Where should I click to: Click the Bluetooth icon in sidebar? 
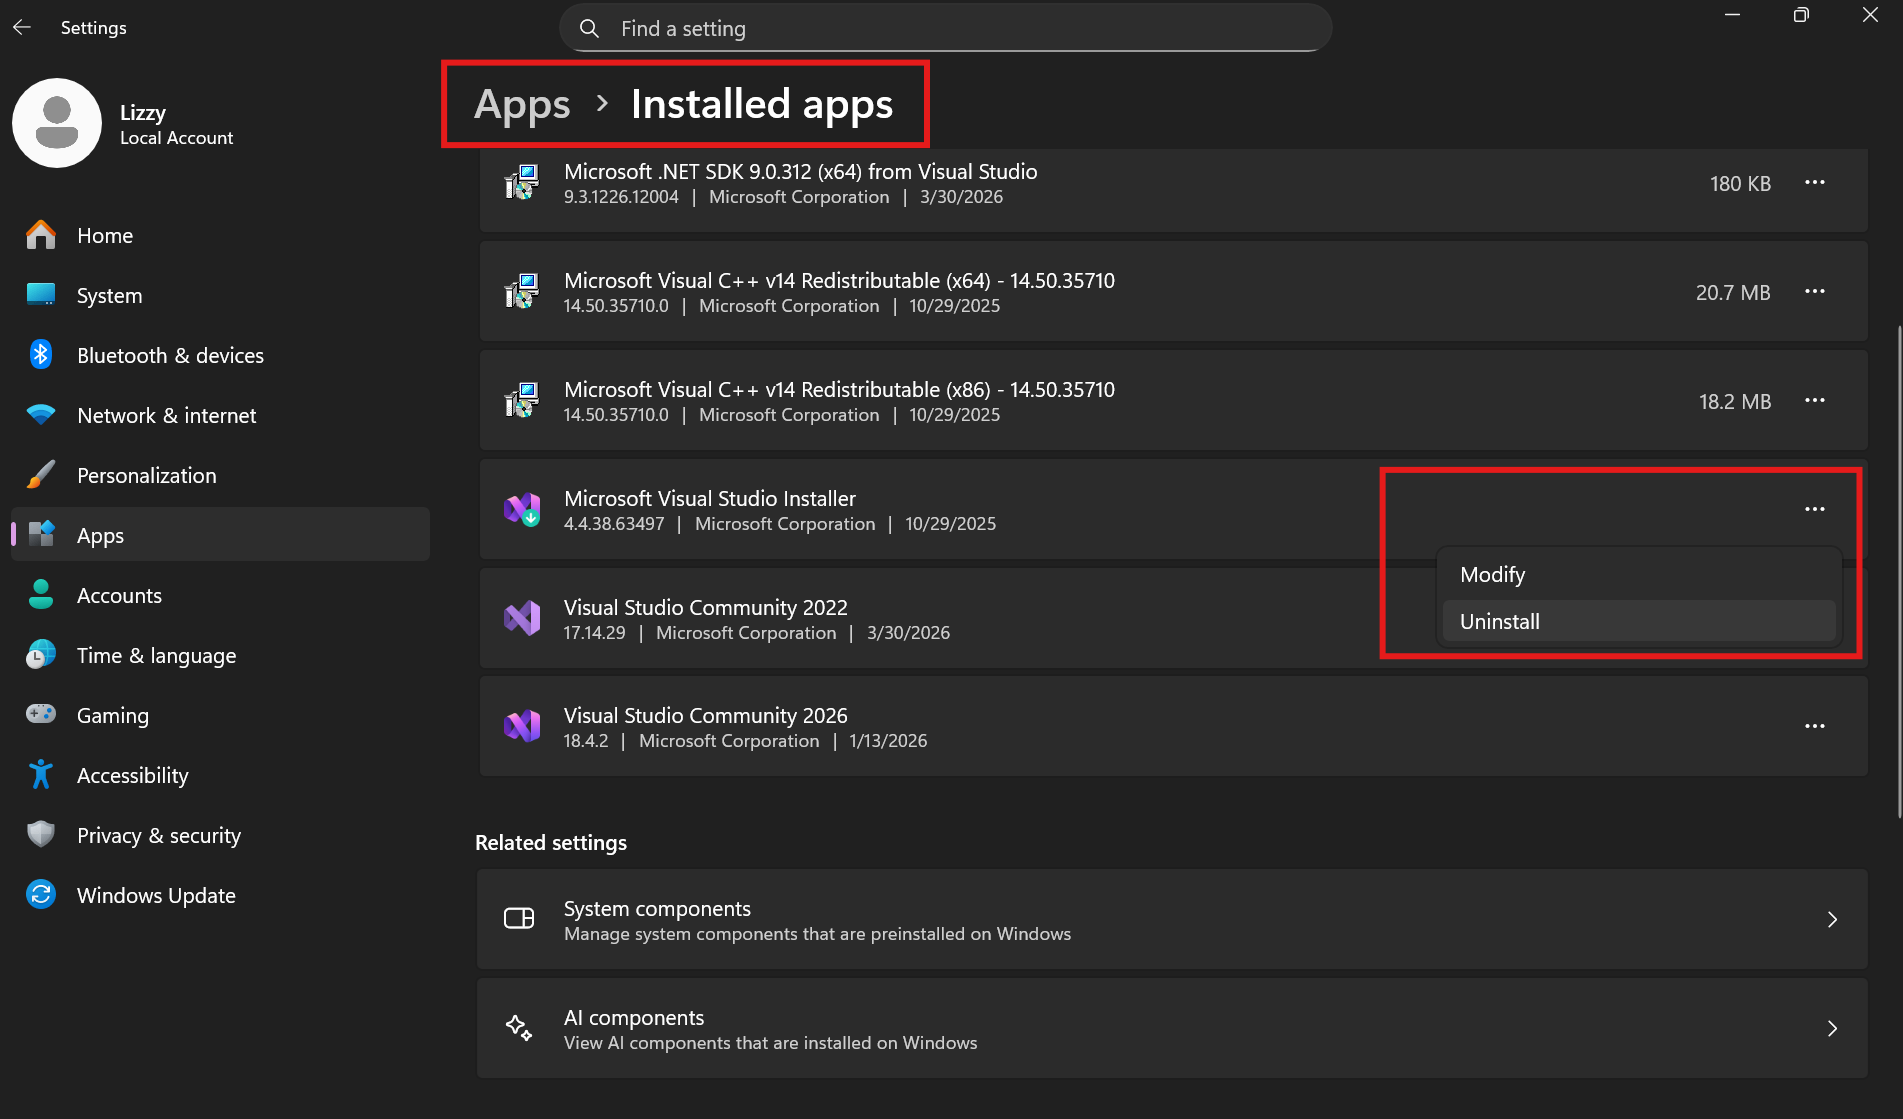point(41,355)
